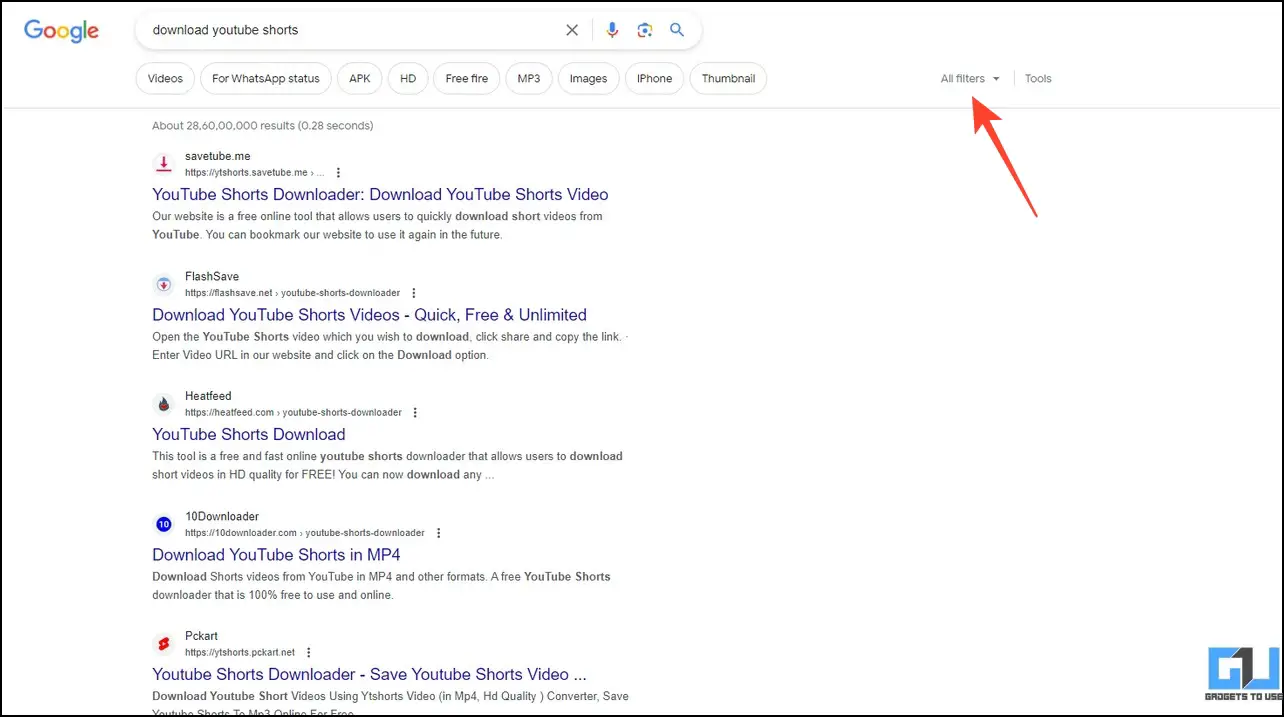Click the Heatfeed site name
Image resolution: width=1284 pixels, height=717 pixels.
208,396
